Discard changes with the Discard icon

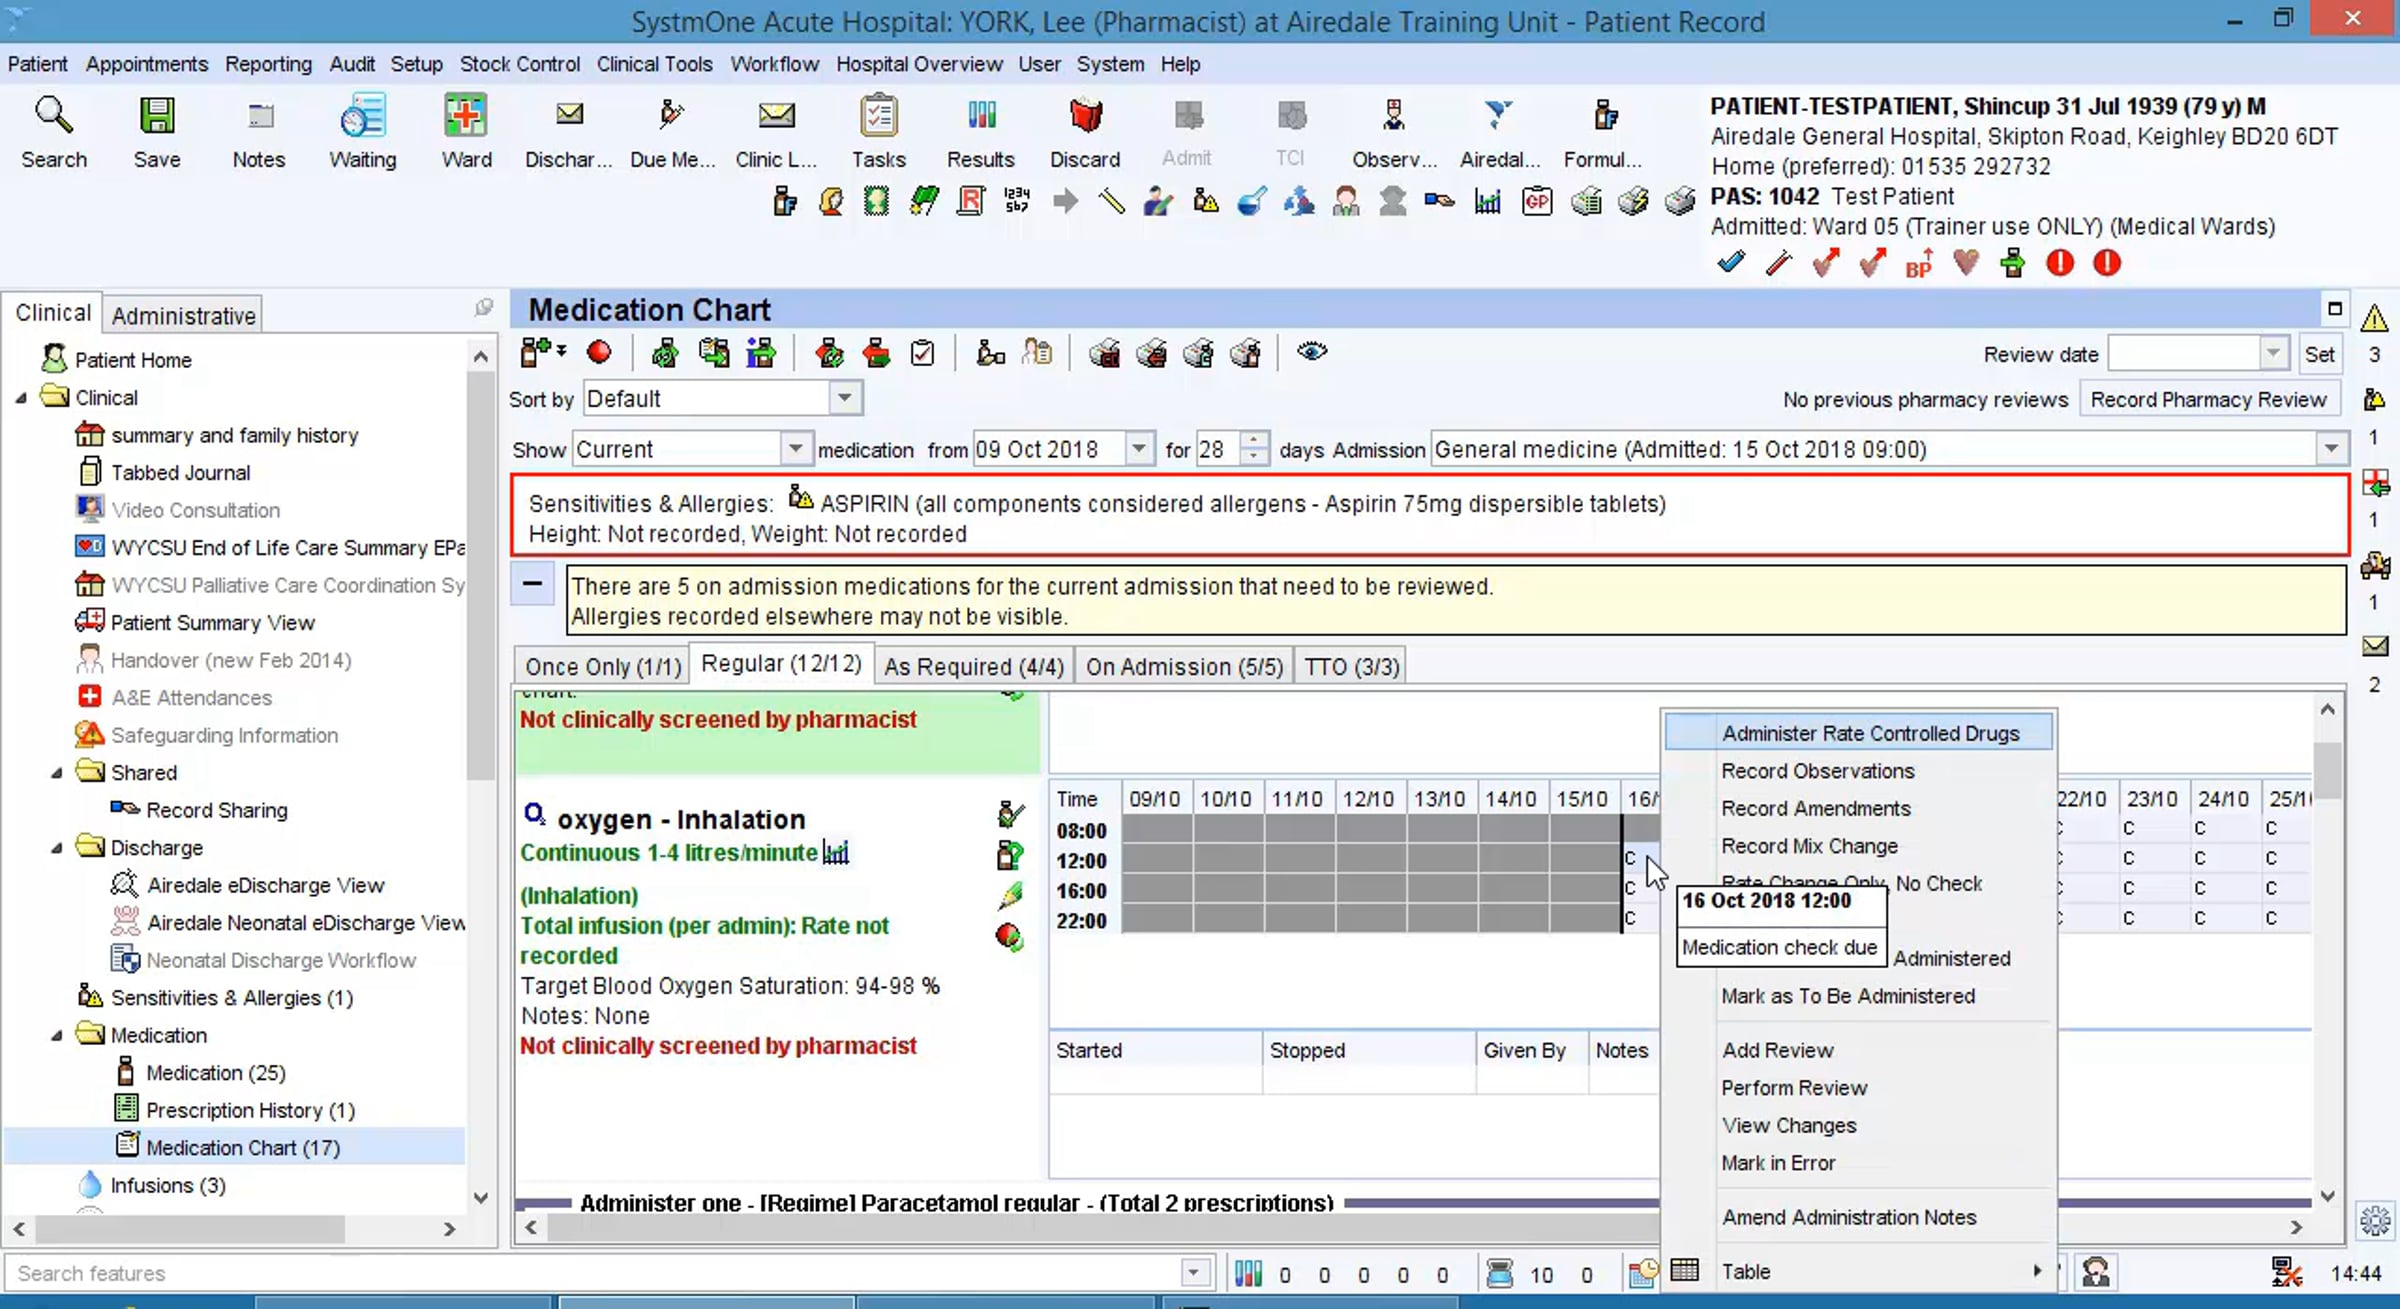click(x=1085, y=132)
